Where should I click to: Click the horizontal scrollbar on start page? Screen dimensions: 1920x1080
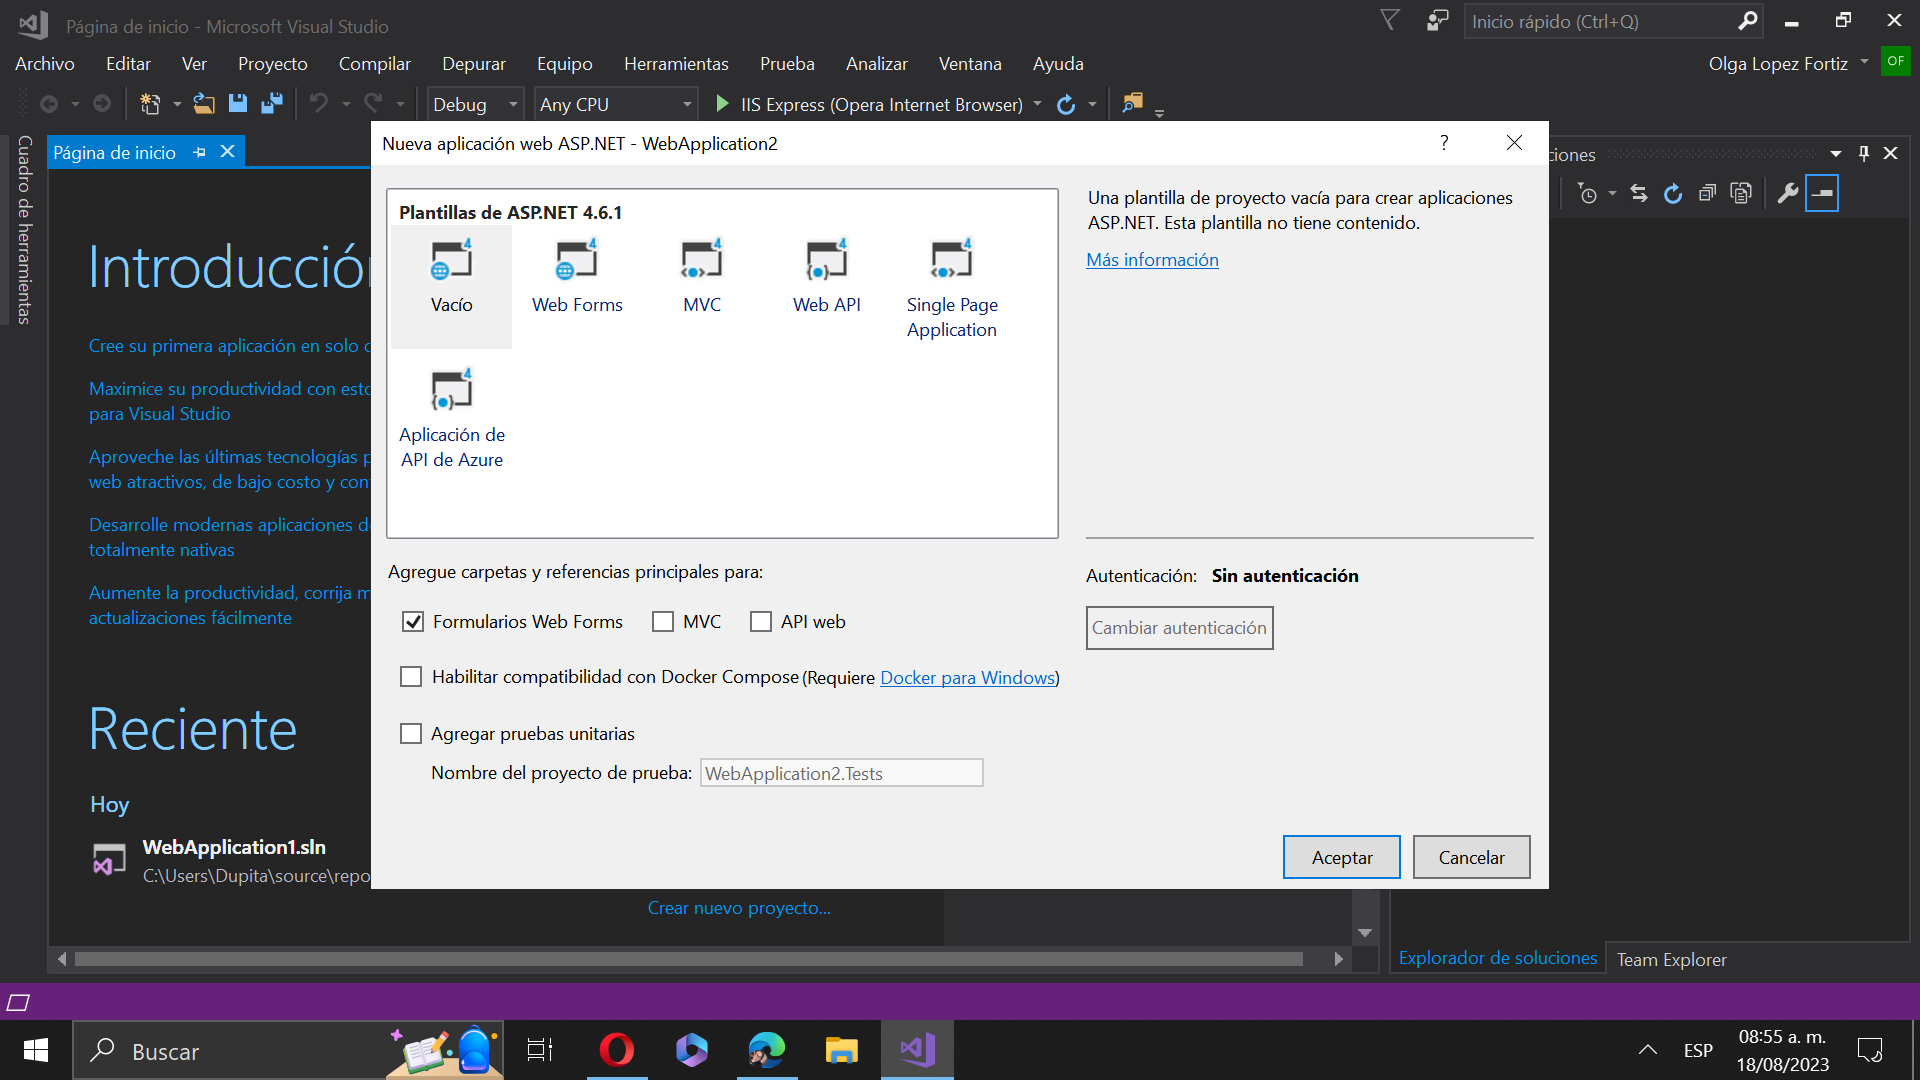[688, 960]
